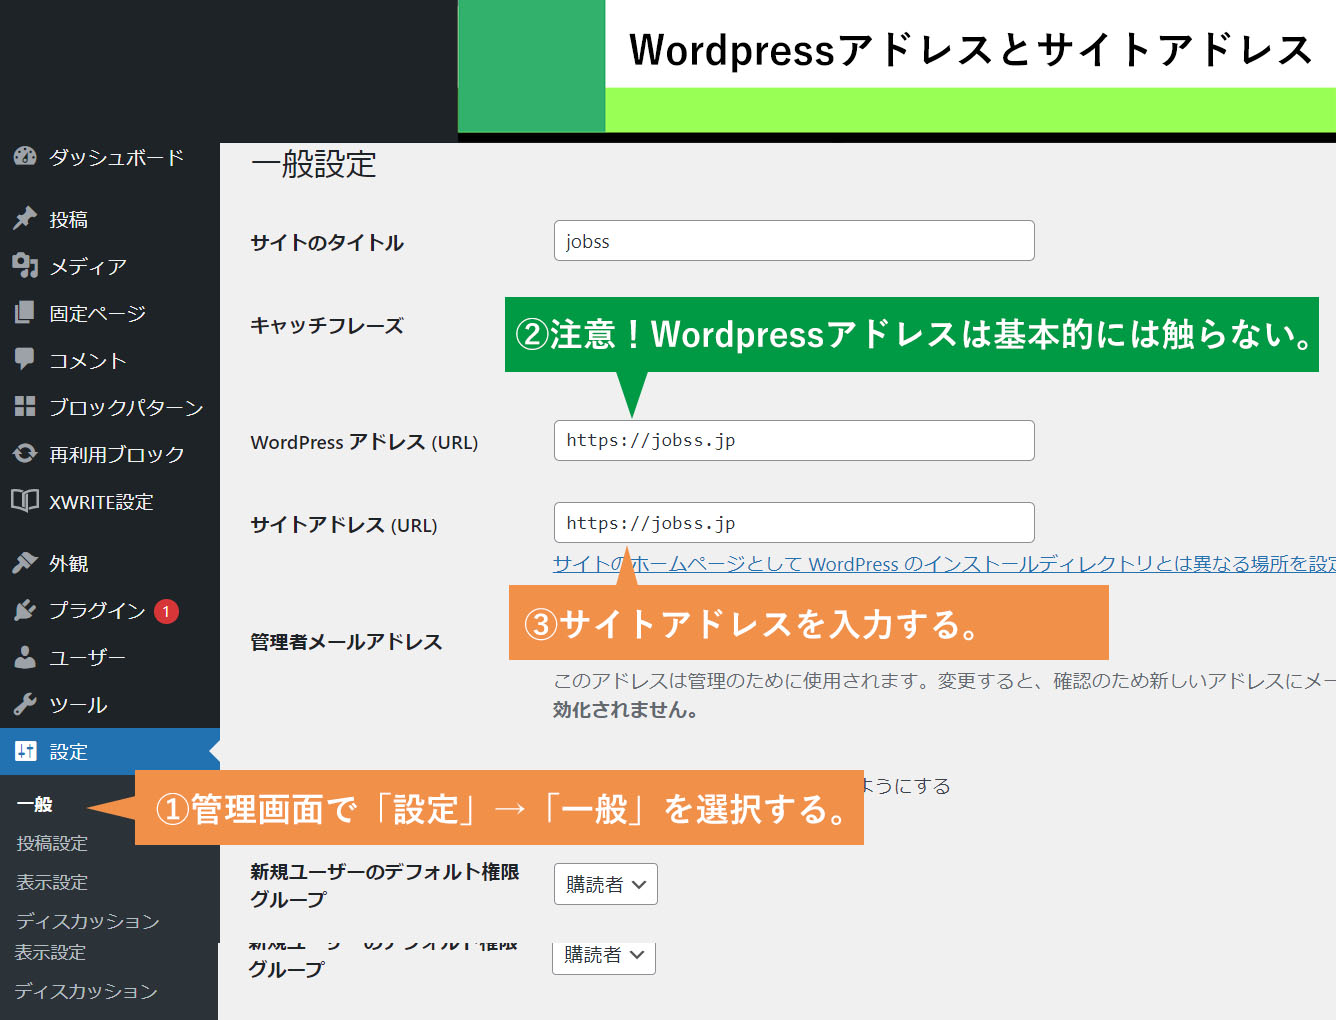Click the book icon beside XWRITE設定
Screen dimensions: 1336x1020
coord(25,500)
